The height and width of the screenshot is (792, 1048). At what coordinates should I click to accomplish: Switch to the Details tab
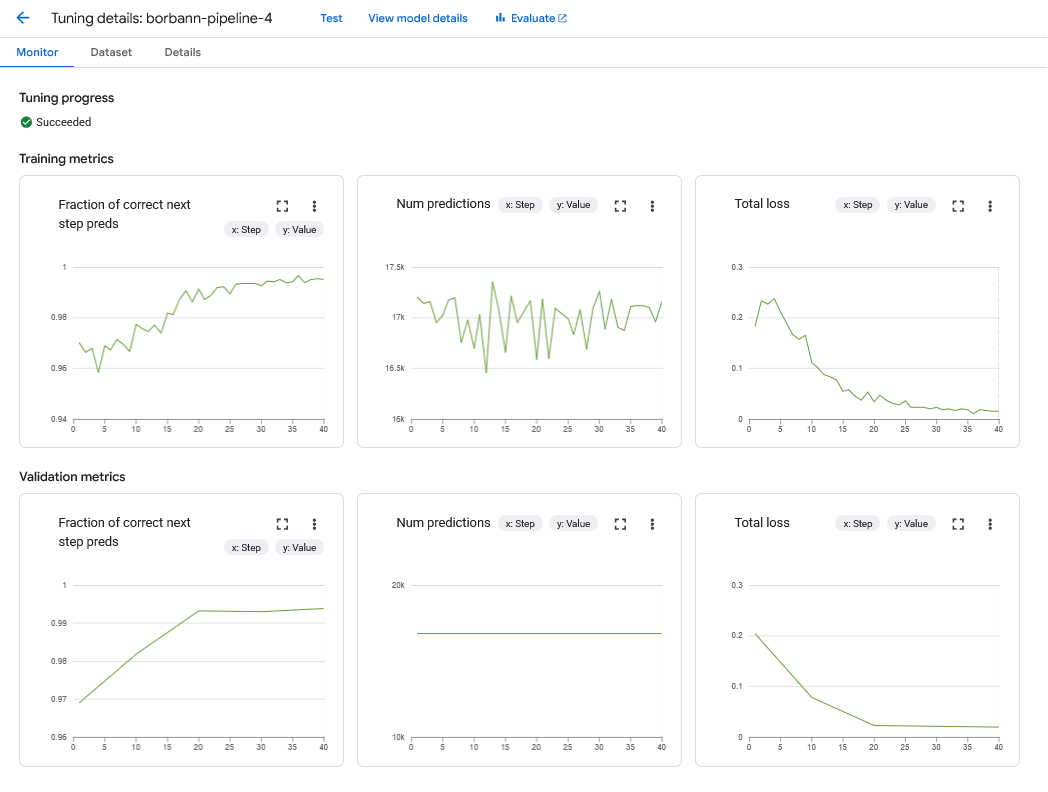[182, 52]
